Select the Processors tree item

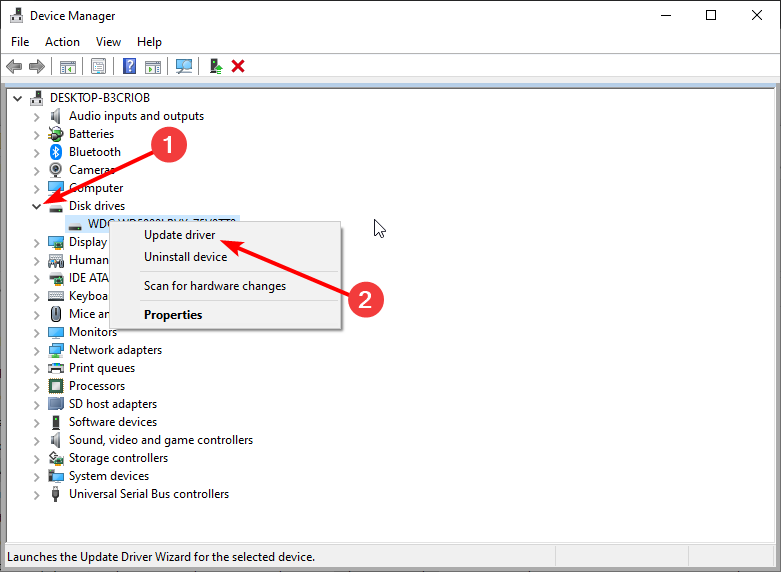click(97, 386)
